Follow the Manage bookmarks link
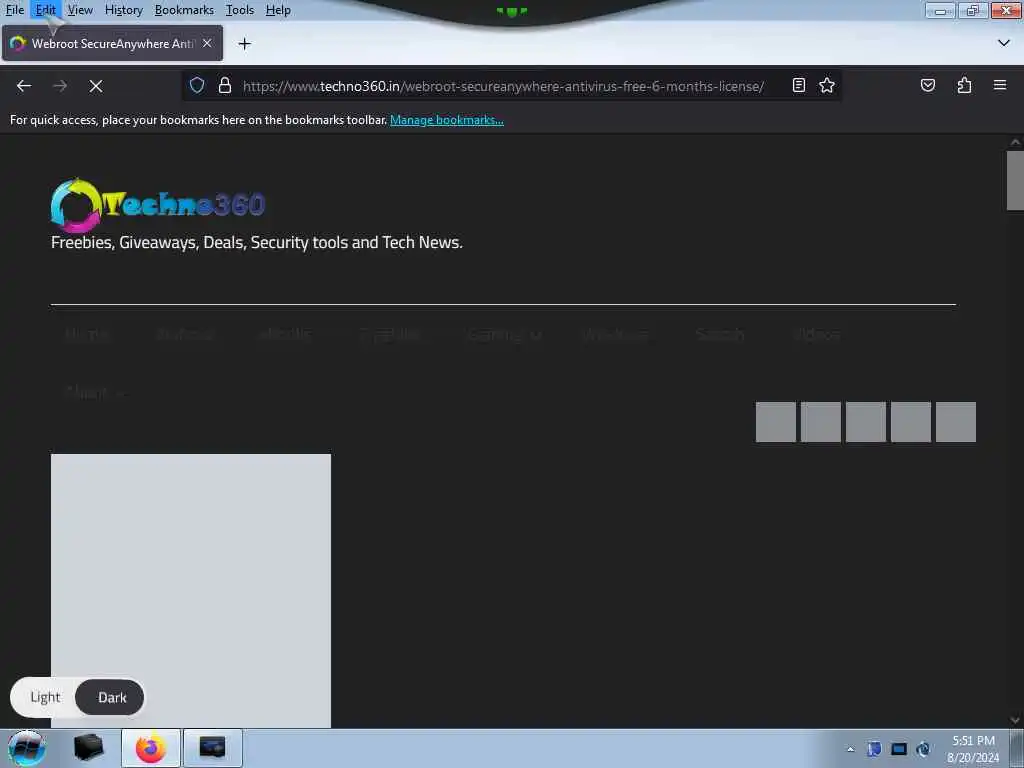 point(447,120)
